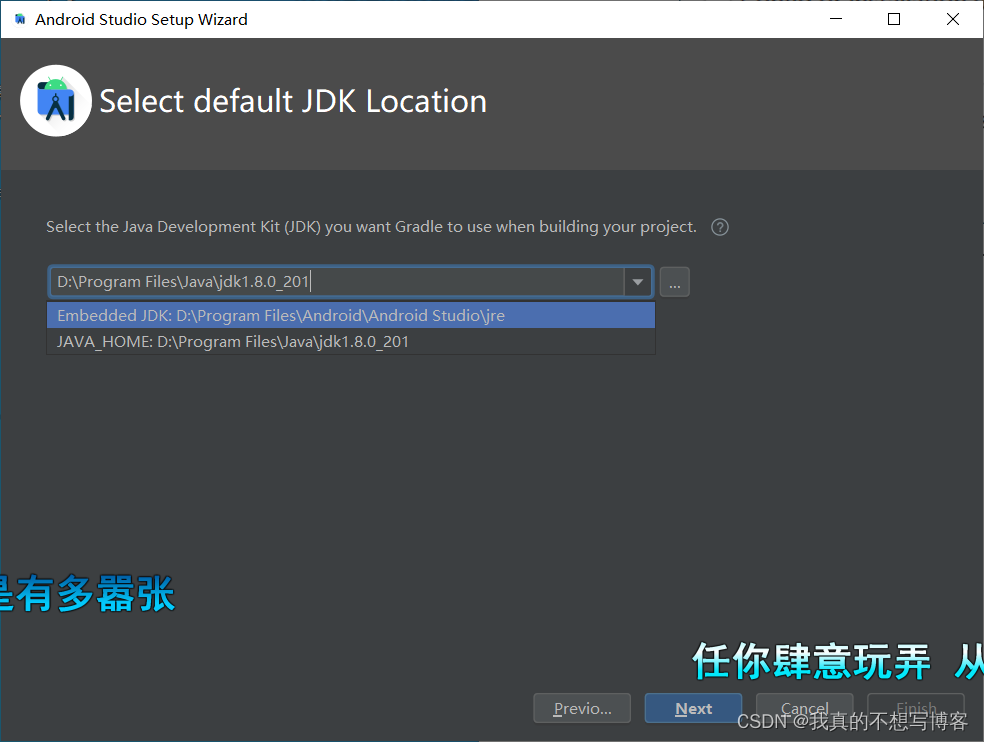Viewport: 984px width, 742px height.
Task: Click the title bar Android Studio icon
Action: (20, 19)
